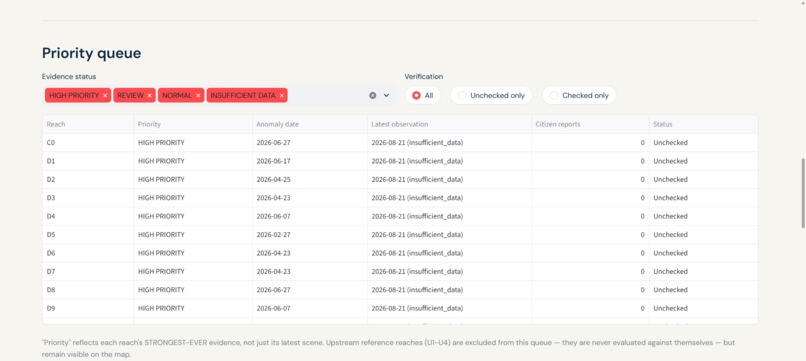Select Checked only verification option
The width and height of the screenshot is (806, 361).
tap(579, 95)
